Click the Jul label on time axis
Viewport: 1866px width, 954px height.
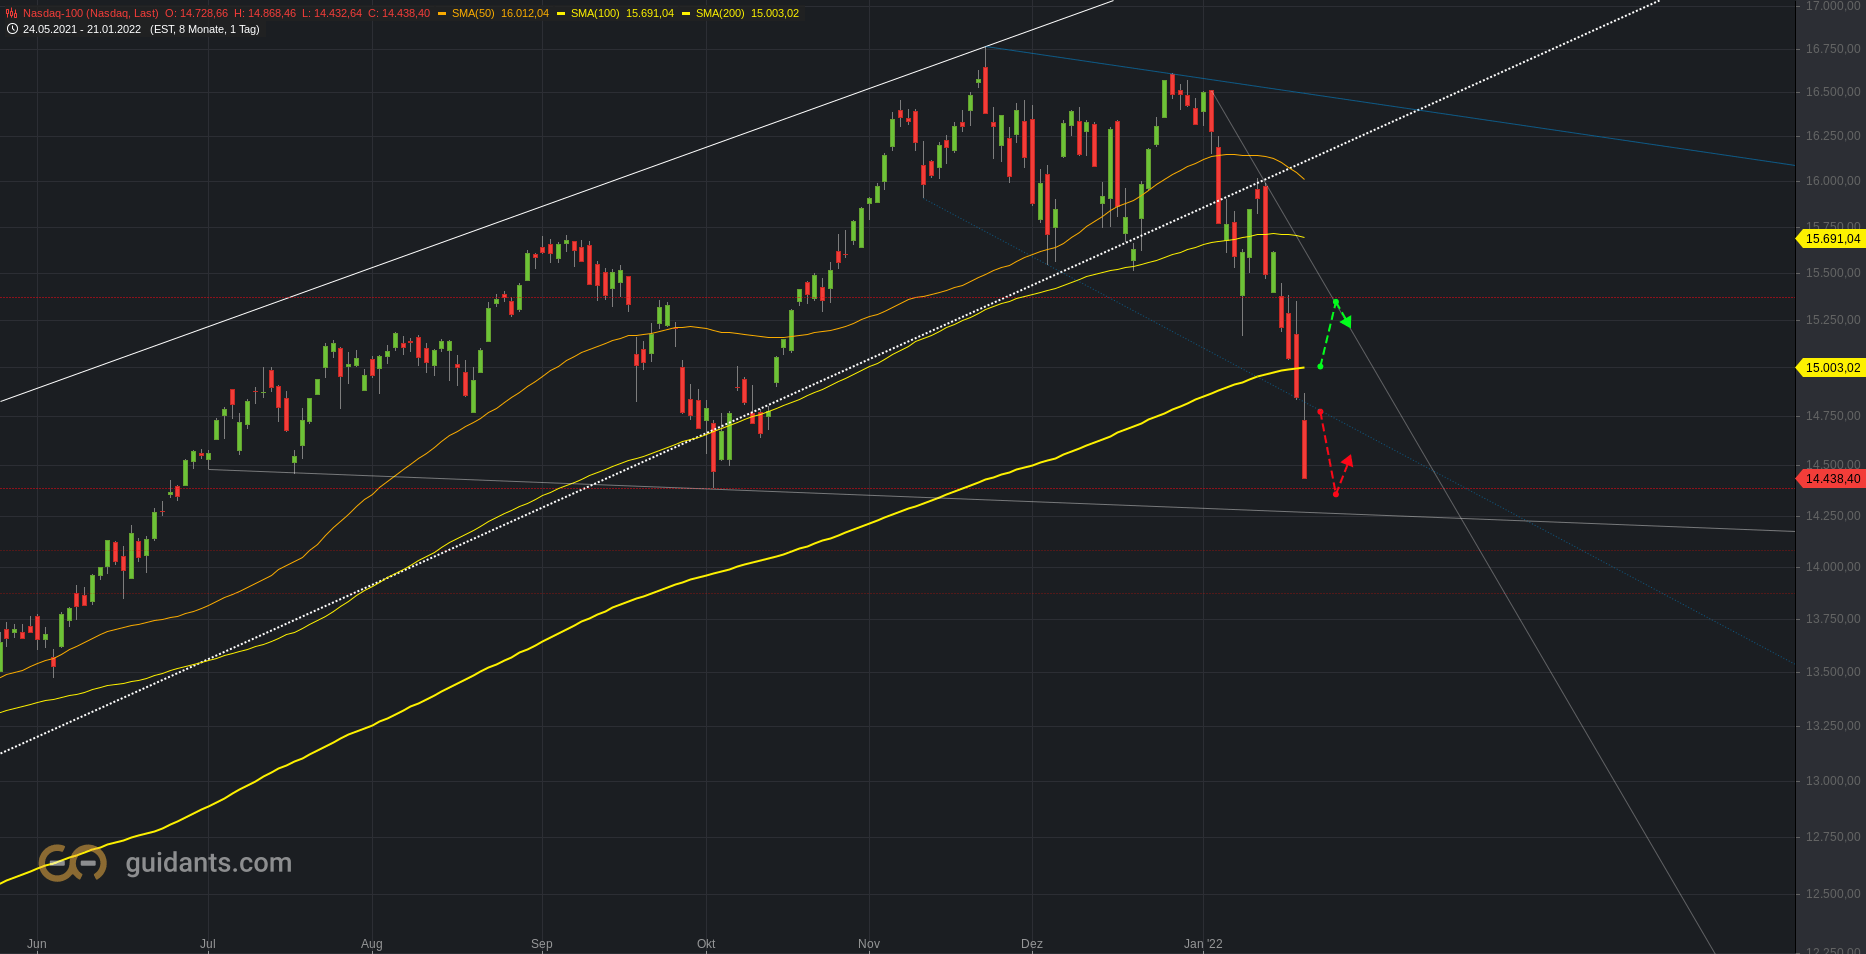(x=208, y=944)
